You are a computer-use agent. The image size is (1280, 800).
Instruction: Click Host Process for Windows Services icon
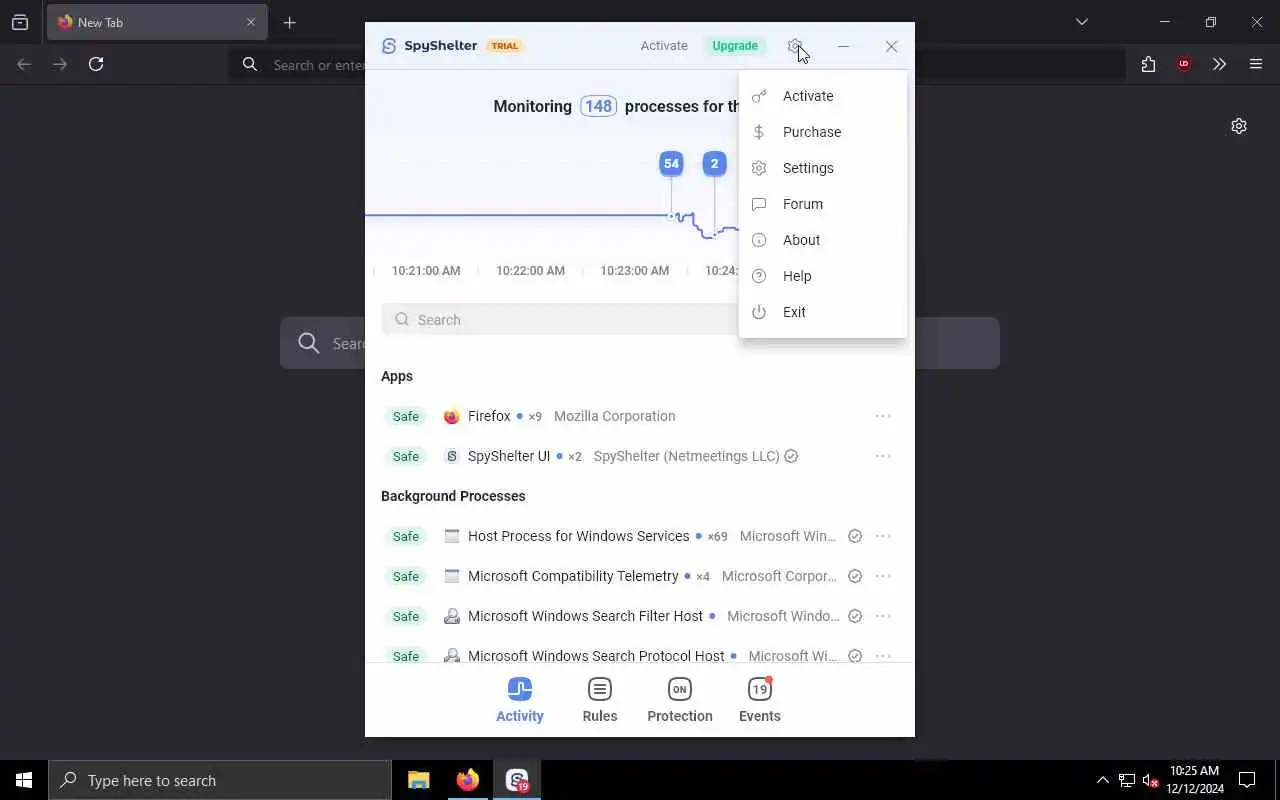coord(452,536)
